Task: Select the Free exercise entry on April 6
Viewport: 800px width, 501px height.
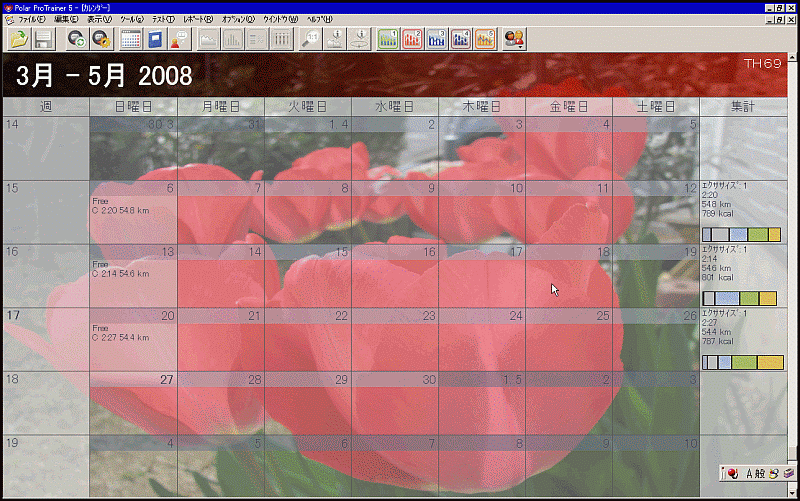Action: click(121, 206)
